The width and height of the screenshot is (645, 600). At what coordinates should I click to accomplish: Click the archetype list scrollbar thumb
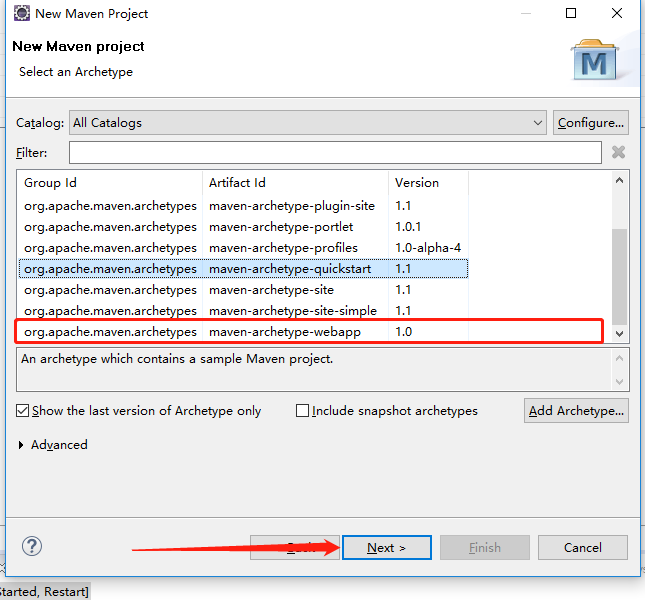619,276
